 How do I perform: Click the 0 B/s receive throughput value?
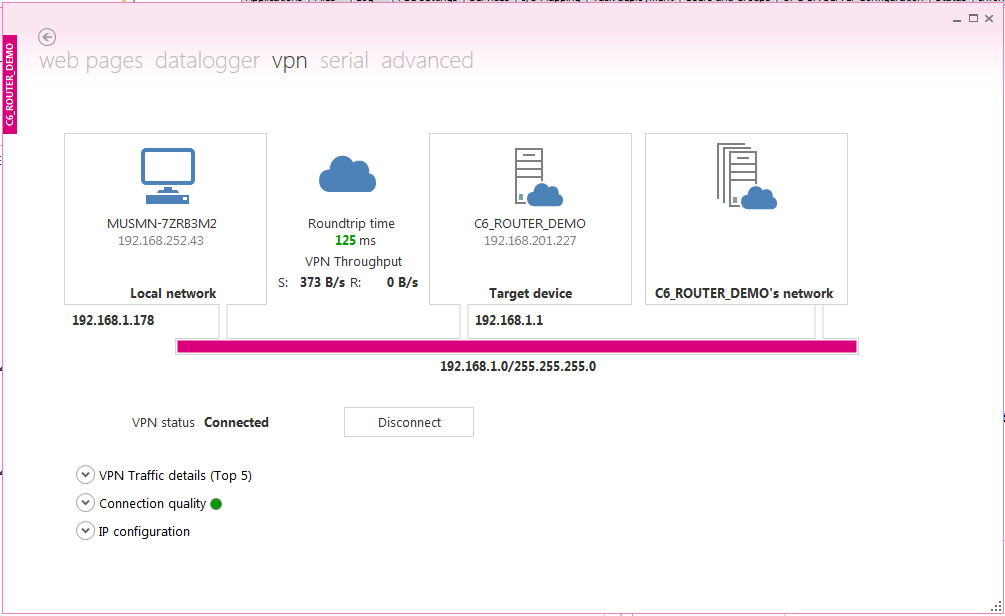coord(403,283)
